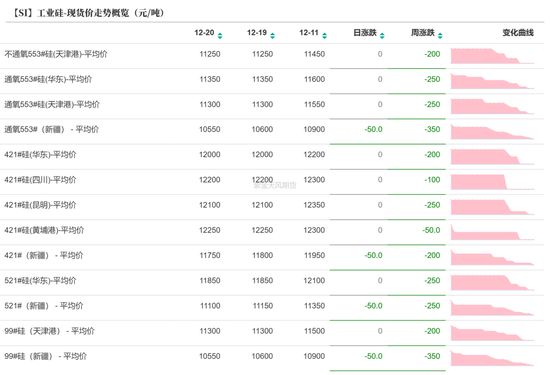Open trend chart for 421#硅(黄埔港)

point(492,232)
